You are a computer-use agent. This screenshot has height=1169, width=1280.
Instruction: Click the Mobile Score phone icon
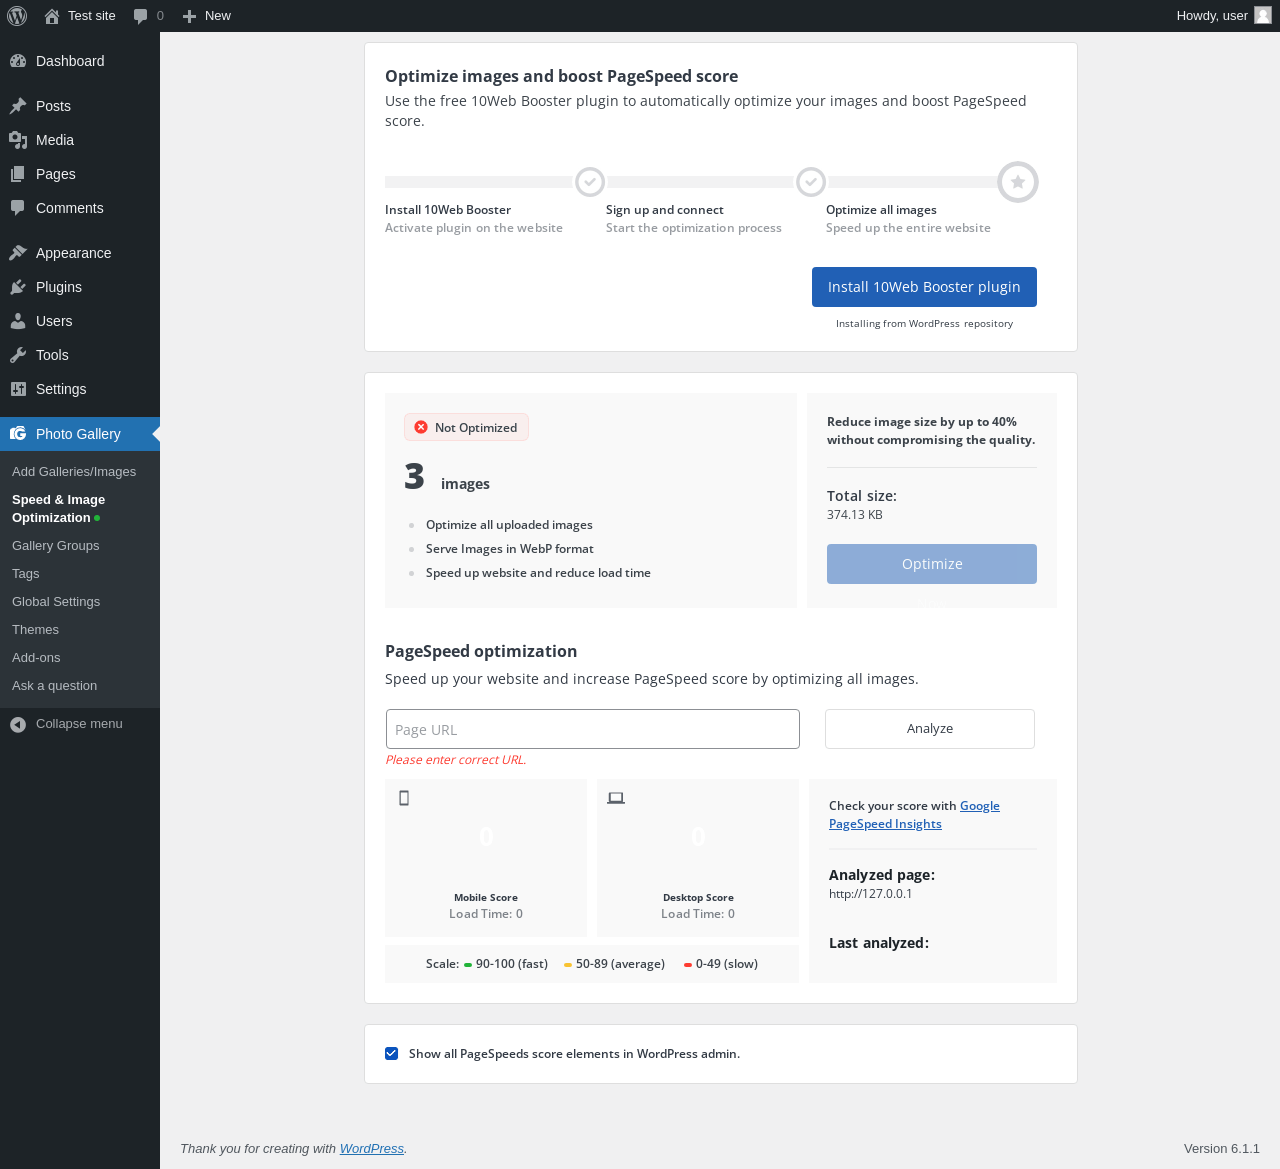click(x=404, y=798)
